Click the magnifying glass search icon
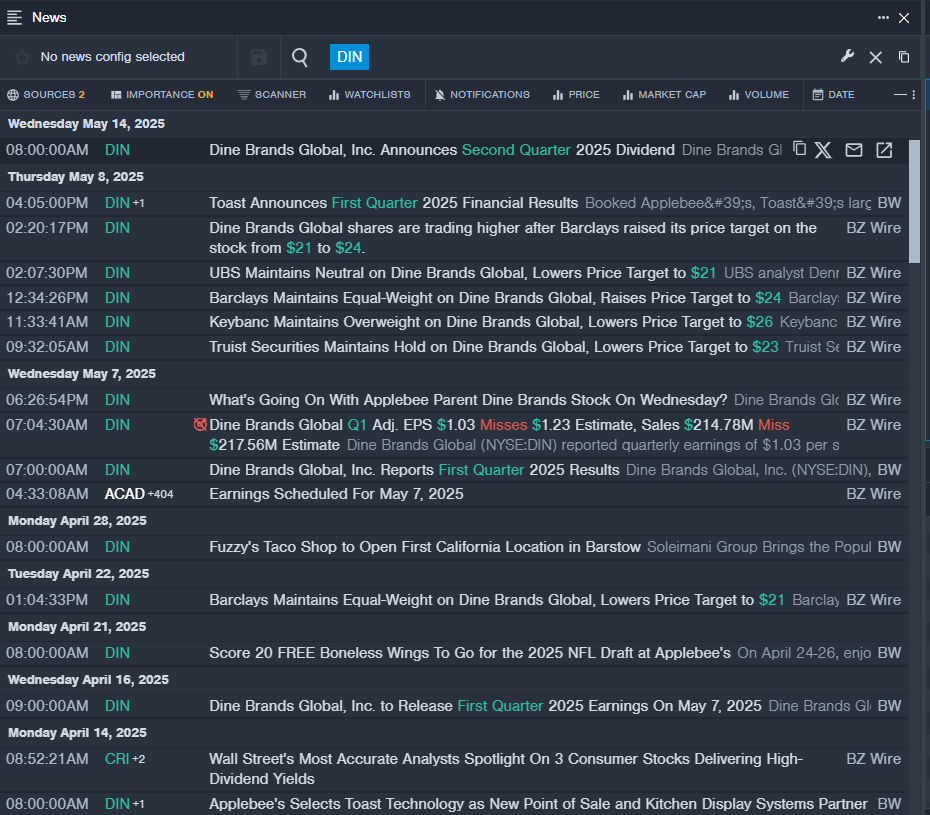This screenshot has width=930, height=815. [300, 57]
